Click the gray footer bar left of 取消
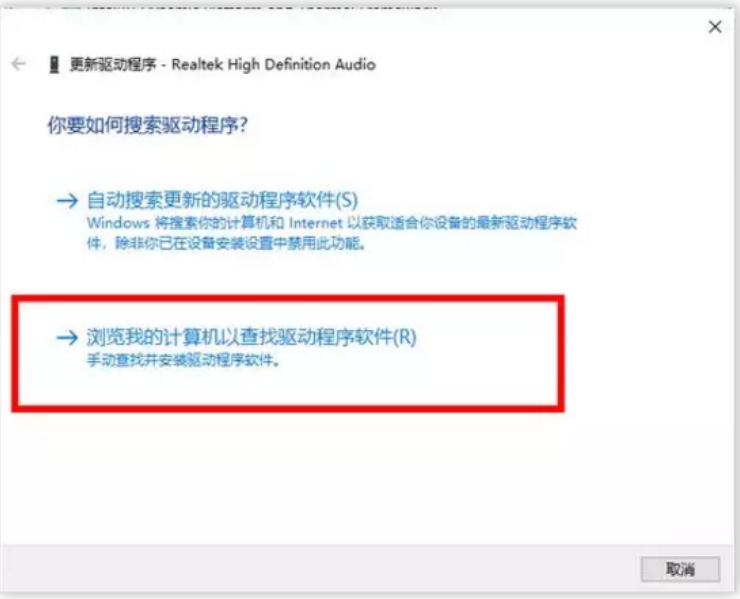 320,569
